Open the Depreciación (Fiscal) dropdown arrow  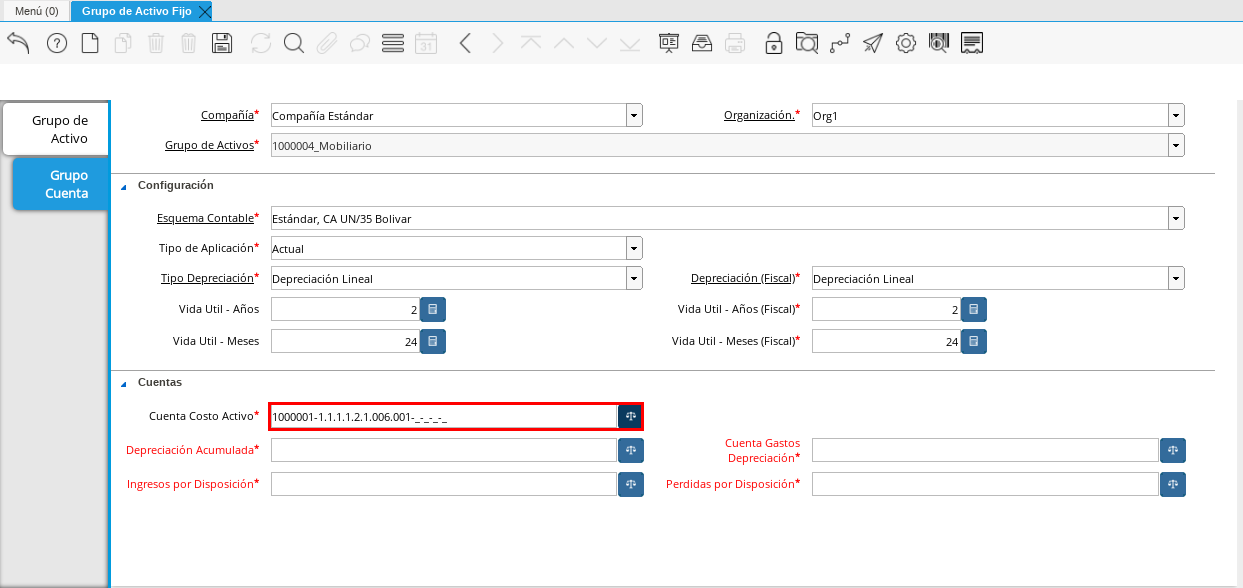pos(1176,279)
